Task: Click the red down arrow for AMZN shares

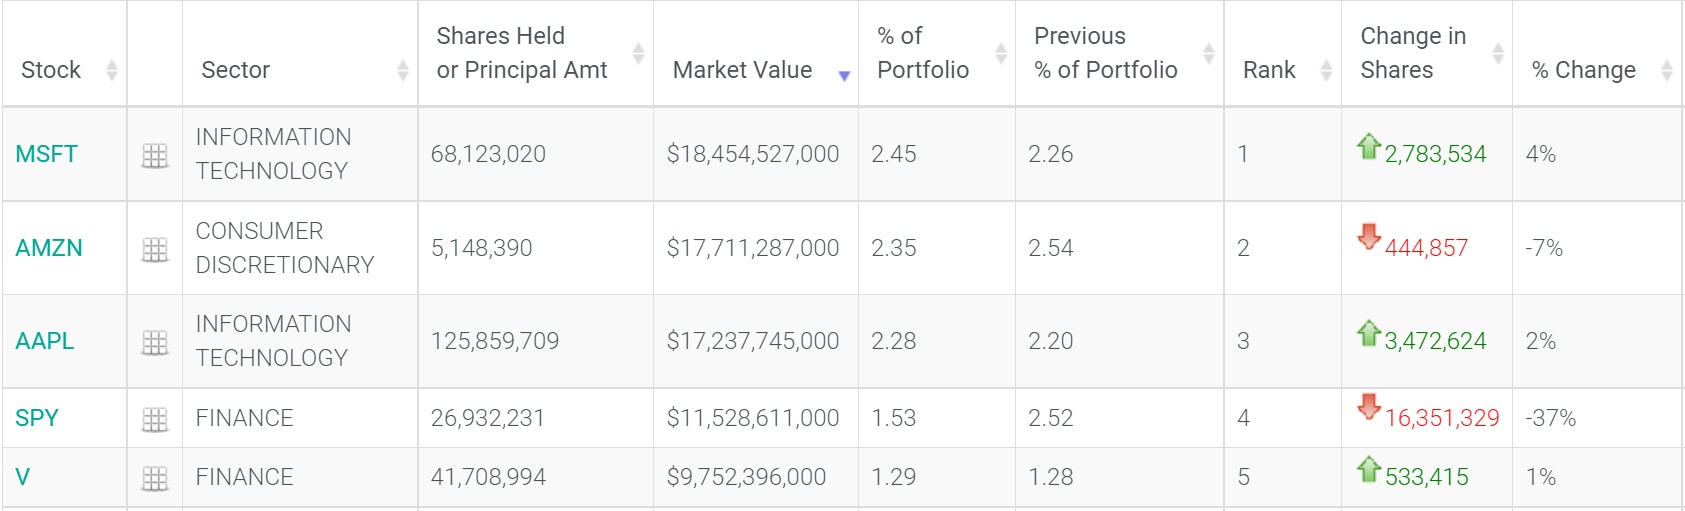Action: point(1368,237)
